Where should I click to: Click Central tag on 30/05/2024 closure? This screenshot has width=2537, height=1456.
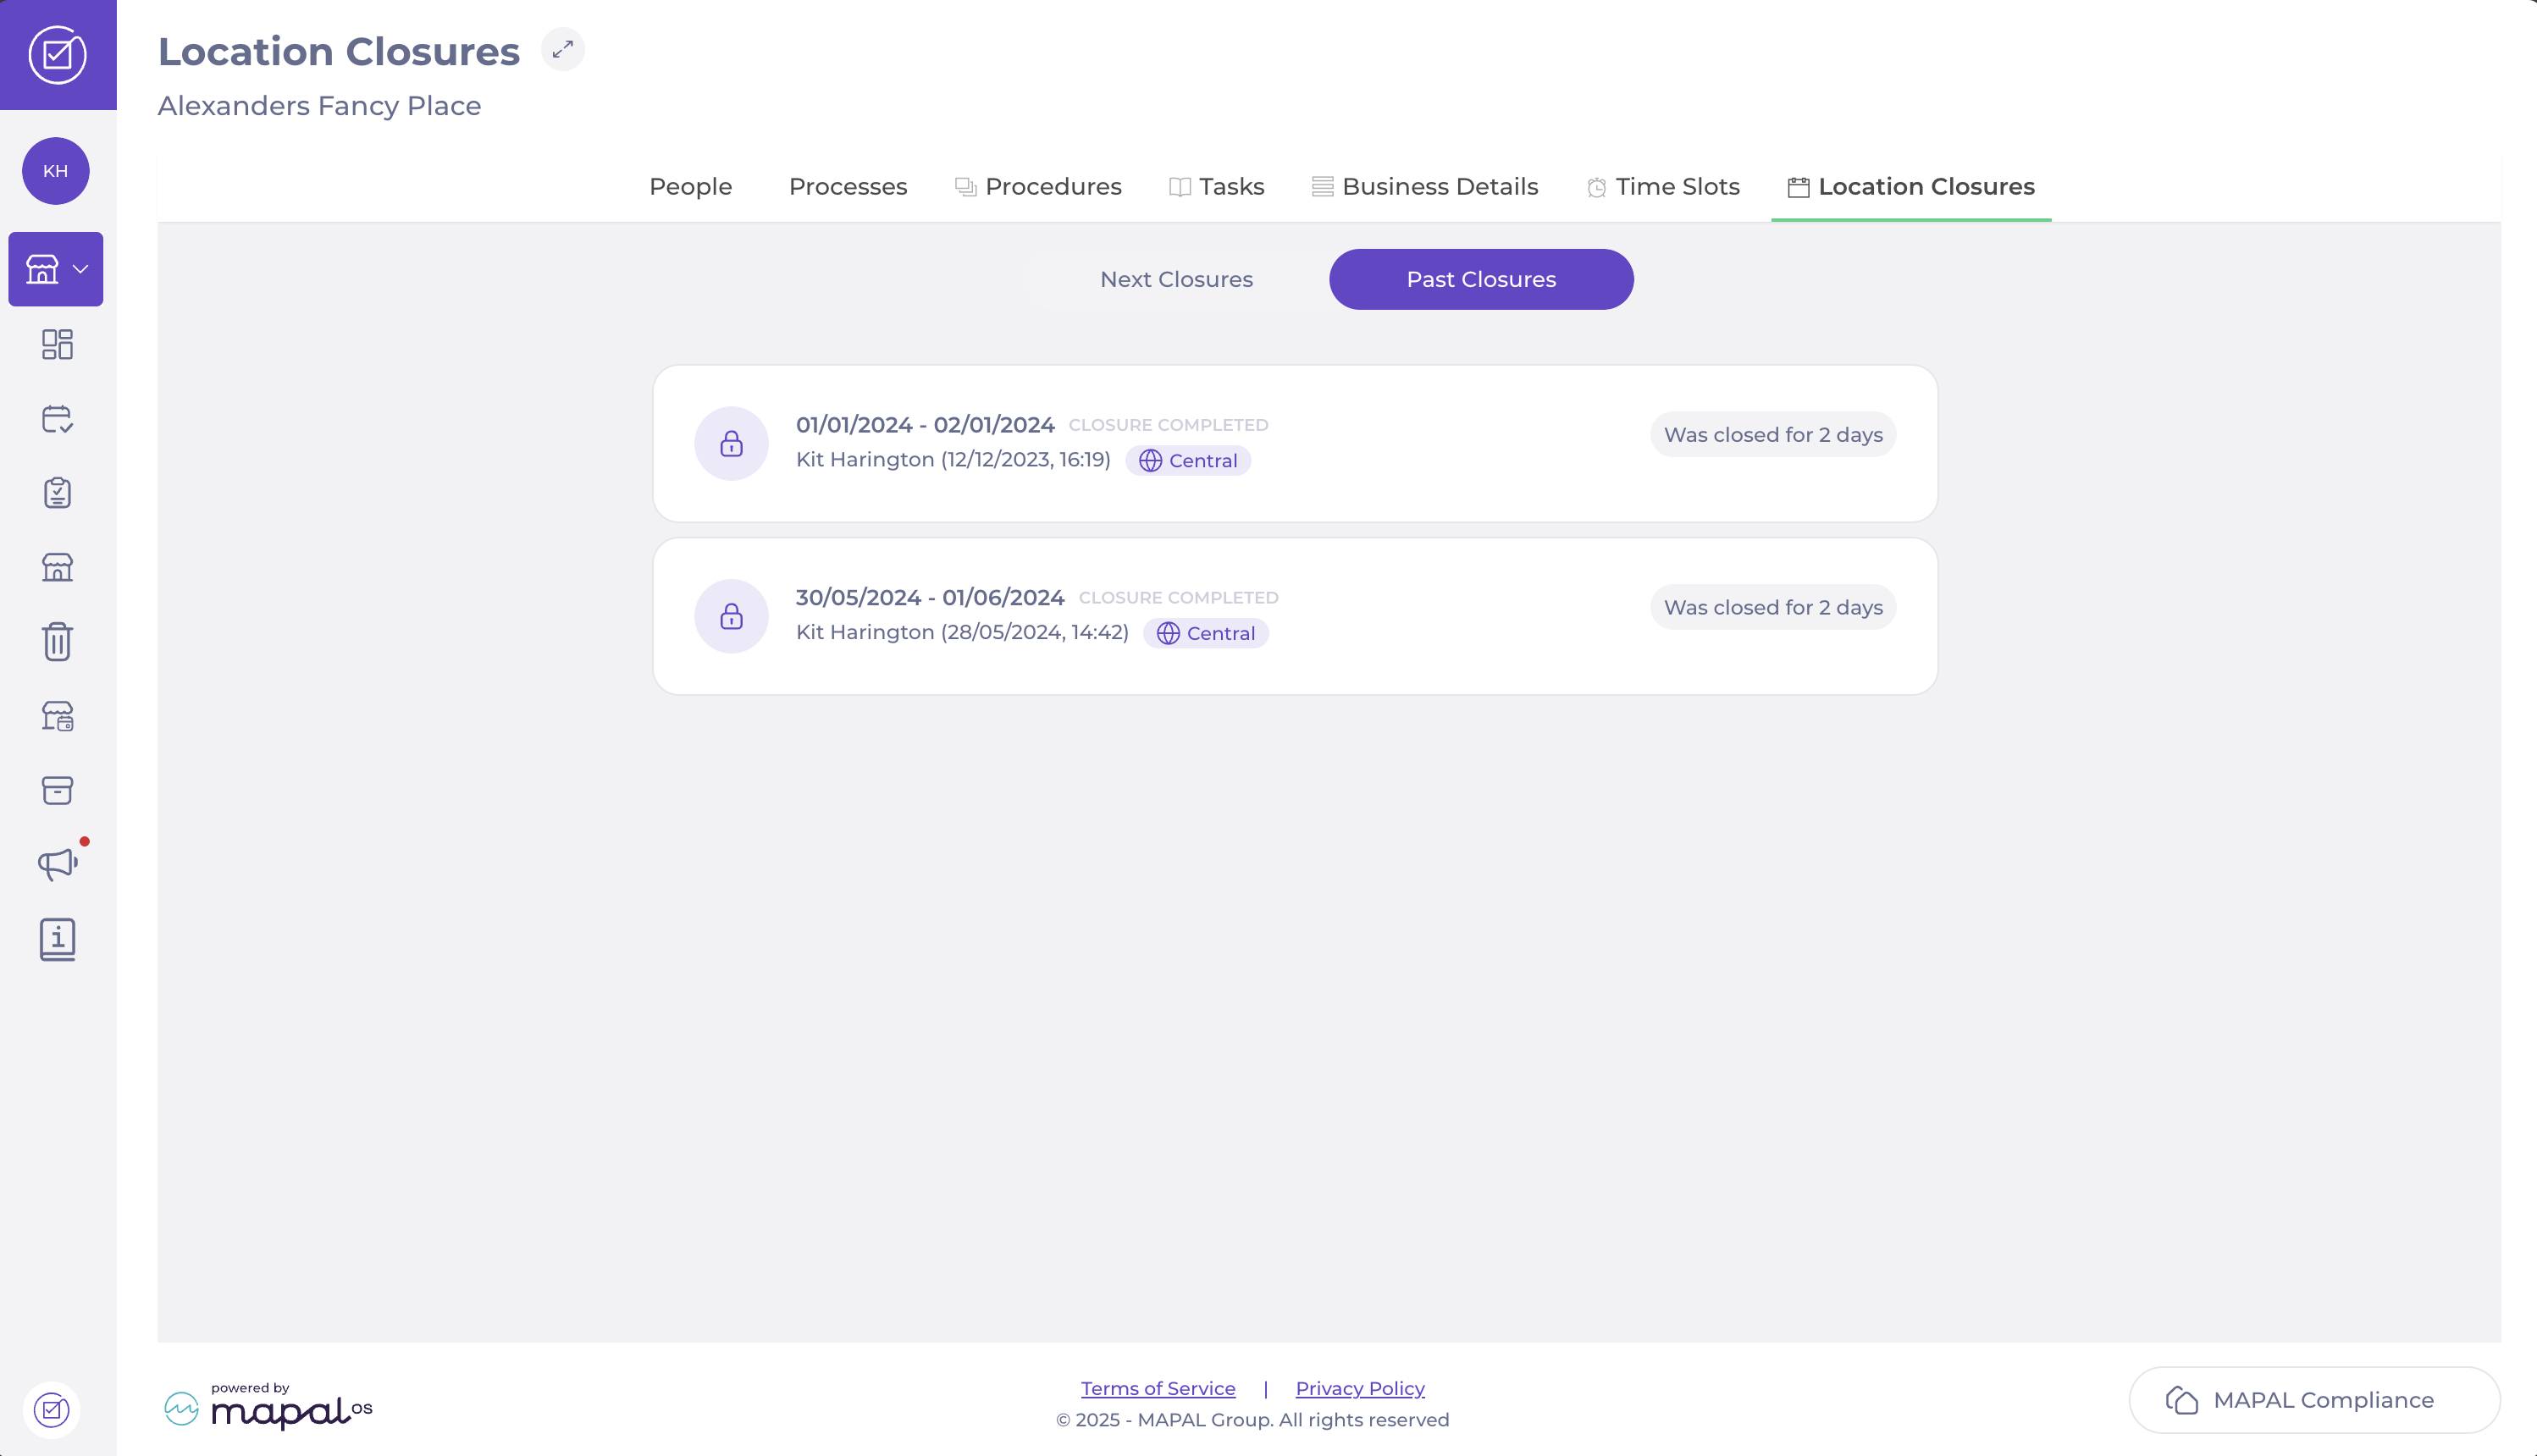click(x=1206, y=634)
